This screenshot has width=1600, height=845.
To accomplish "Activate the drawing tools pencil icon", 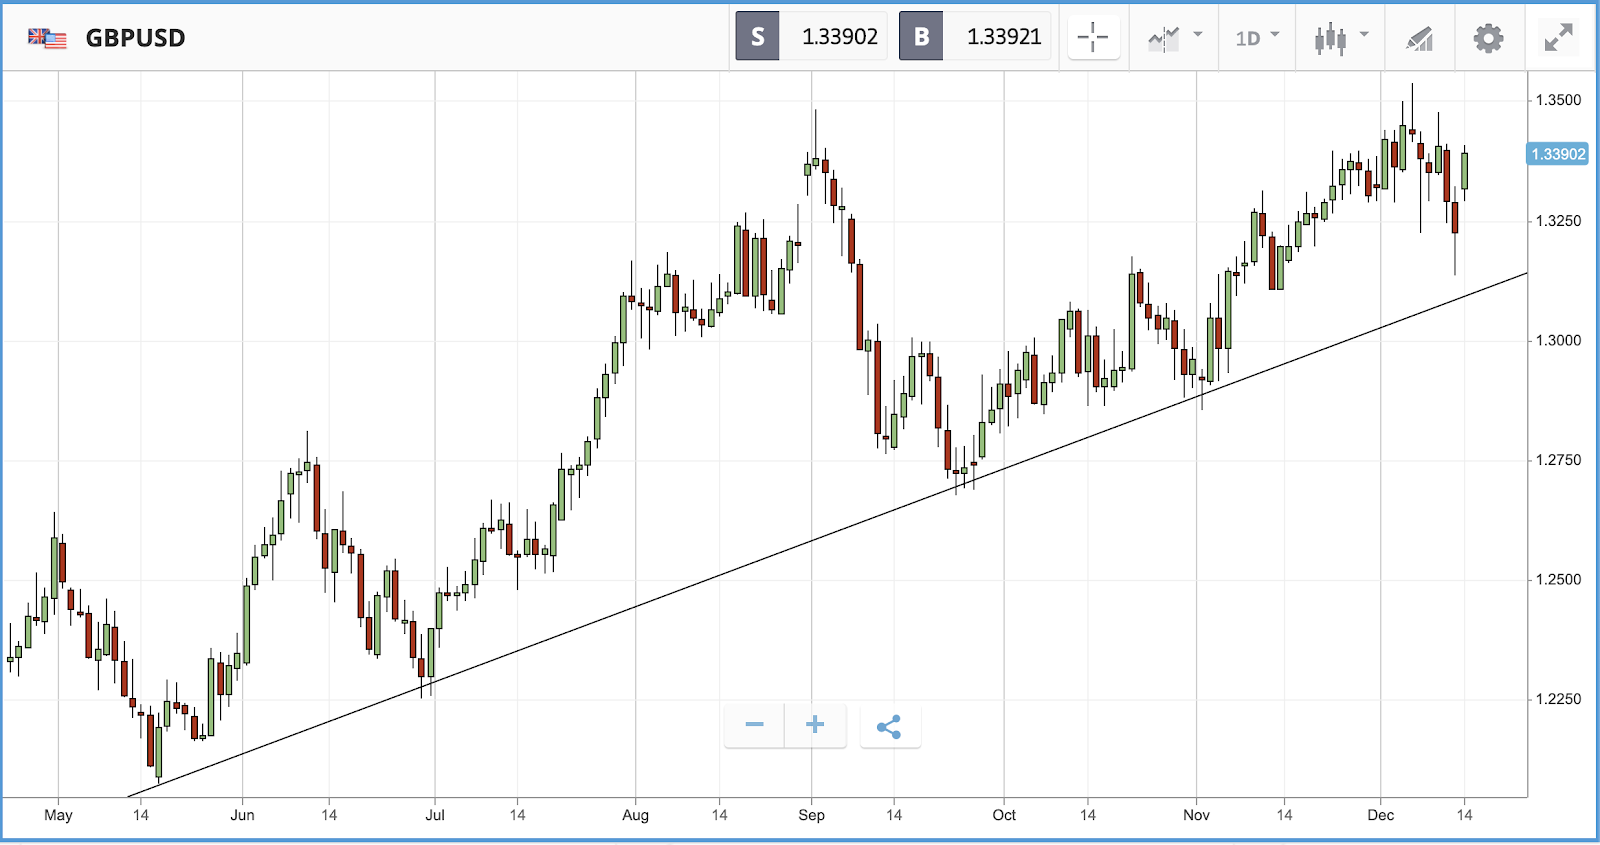I will pos(1420,39).
